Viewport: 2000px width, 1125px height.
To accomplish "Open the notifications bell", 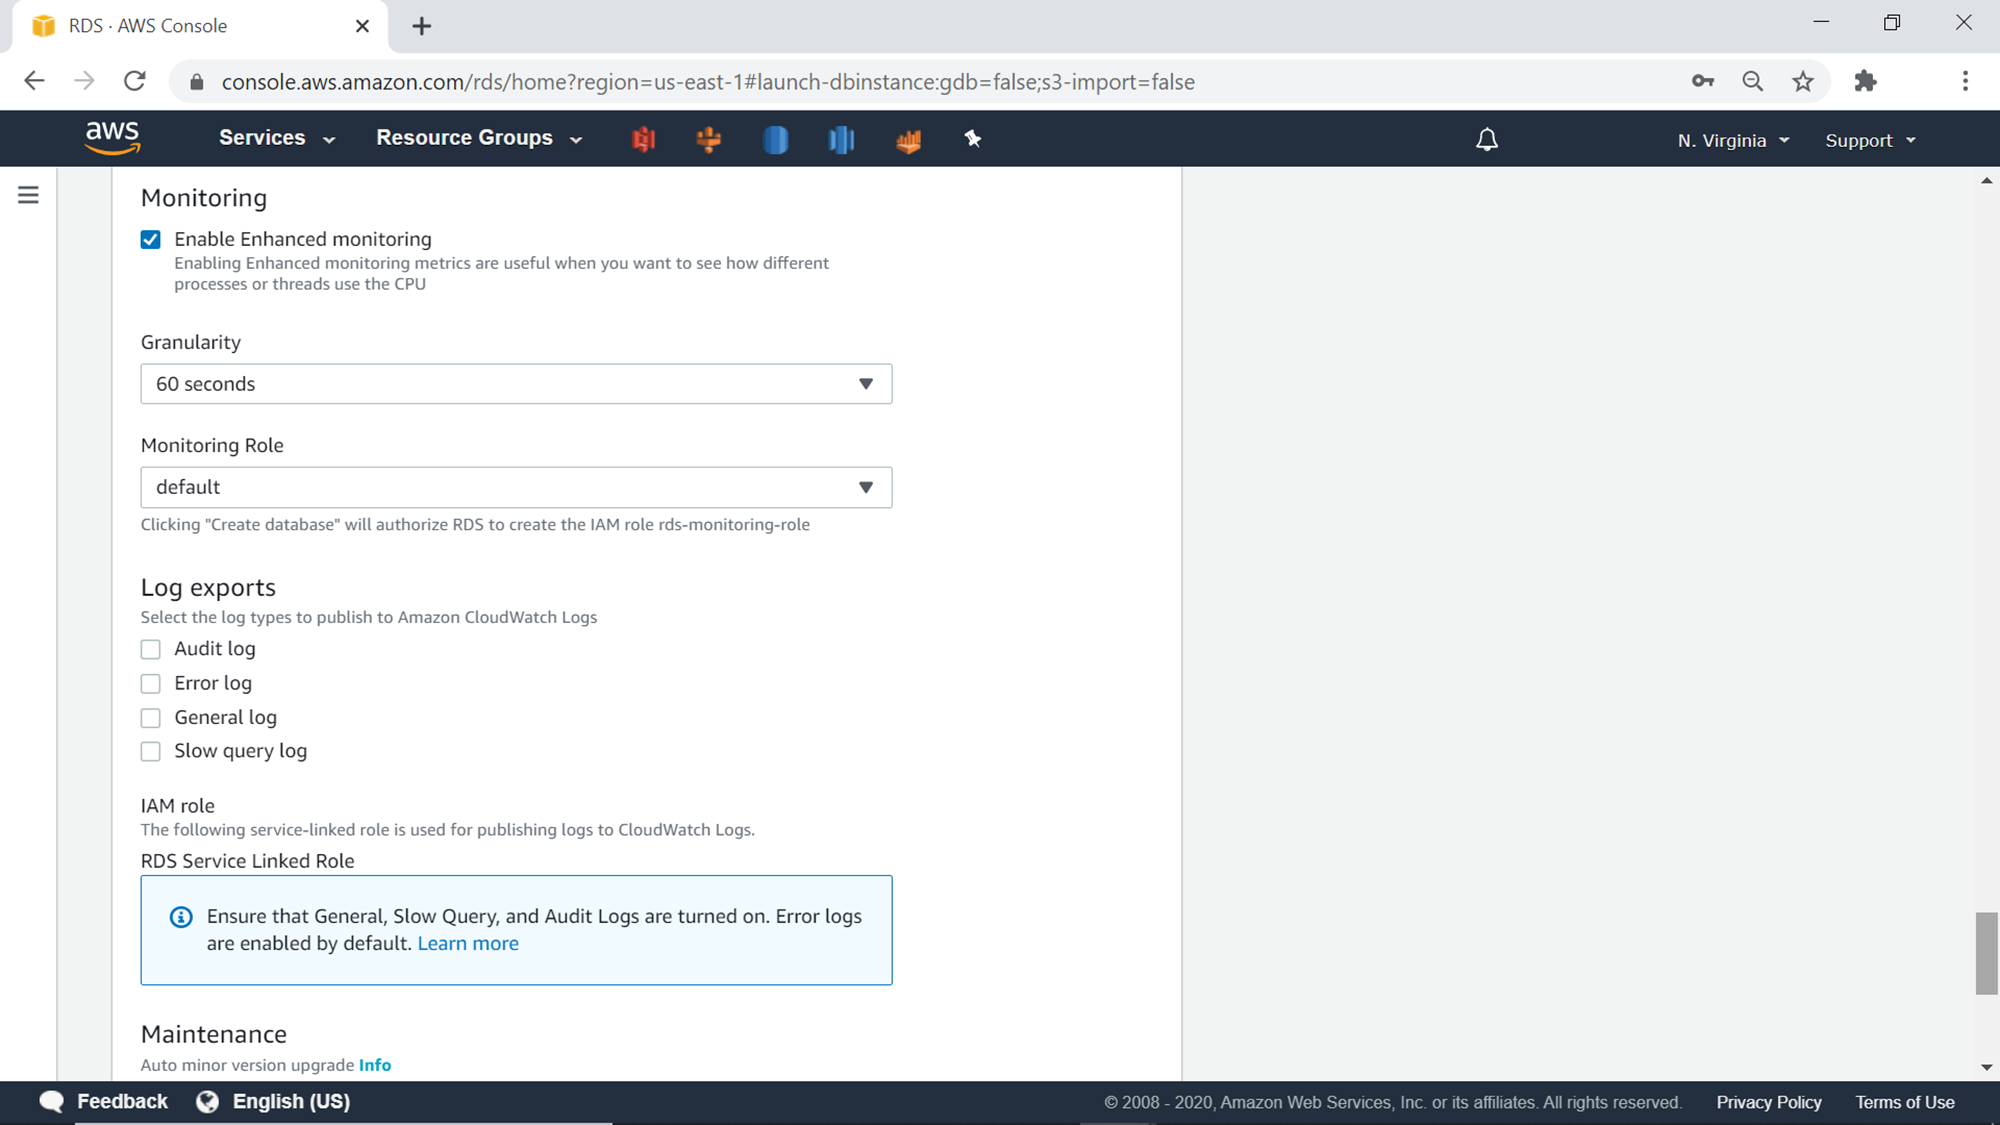I will pos(1486,140).
